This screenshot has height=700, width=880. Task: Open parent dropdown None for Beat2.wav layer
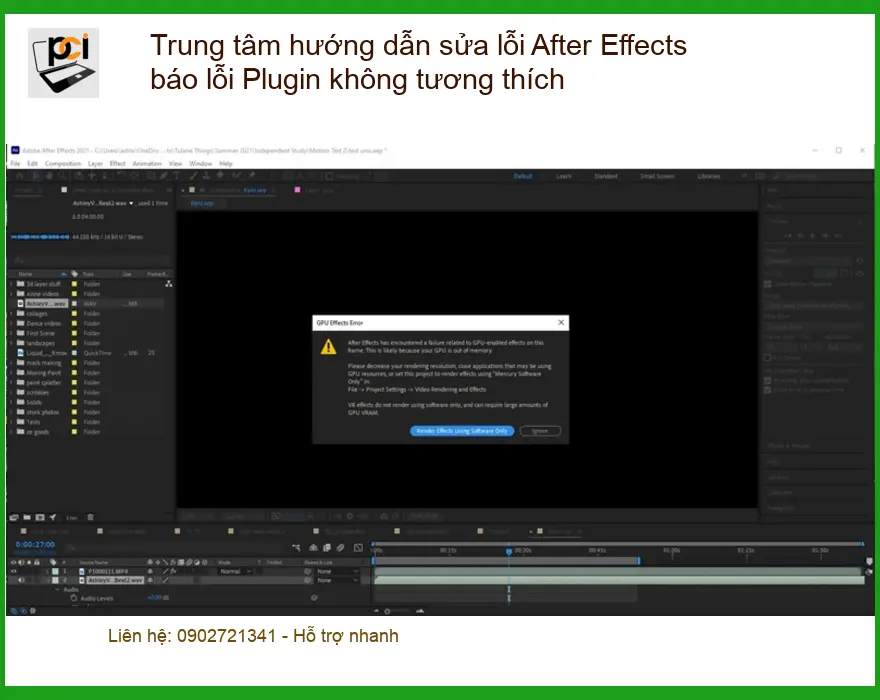coord(338,580)
